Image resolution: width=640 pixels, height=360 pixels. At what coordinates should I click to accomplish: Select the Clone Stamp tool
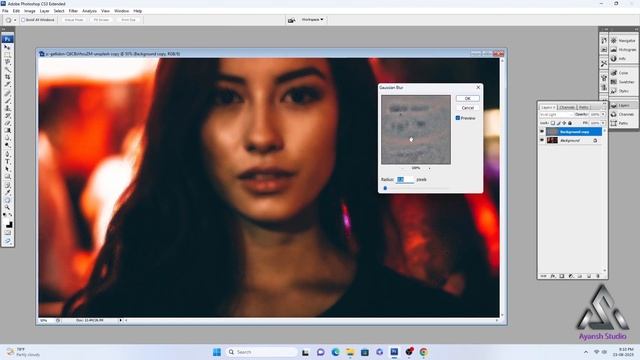[7, 108]
